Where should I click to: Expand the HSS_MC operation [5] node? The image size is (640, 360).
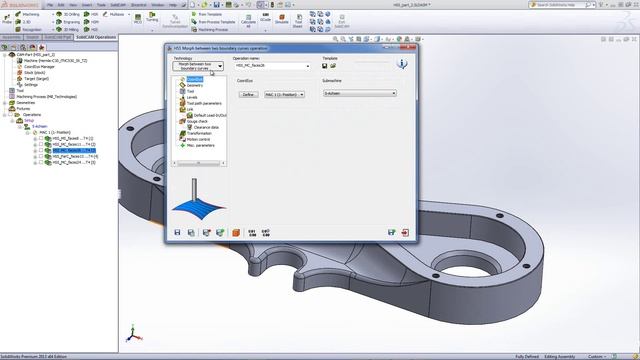tap(35, 162)
